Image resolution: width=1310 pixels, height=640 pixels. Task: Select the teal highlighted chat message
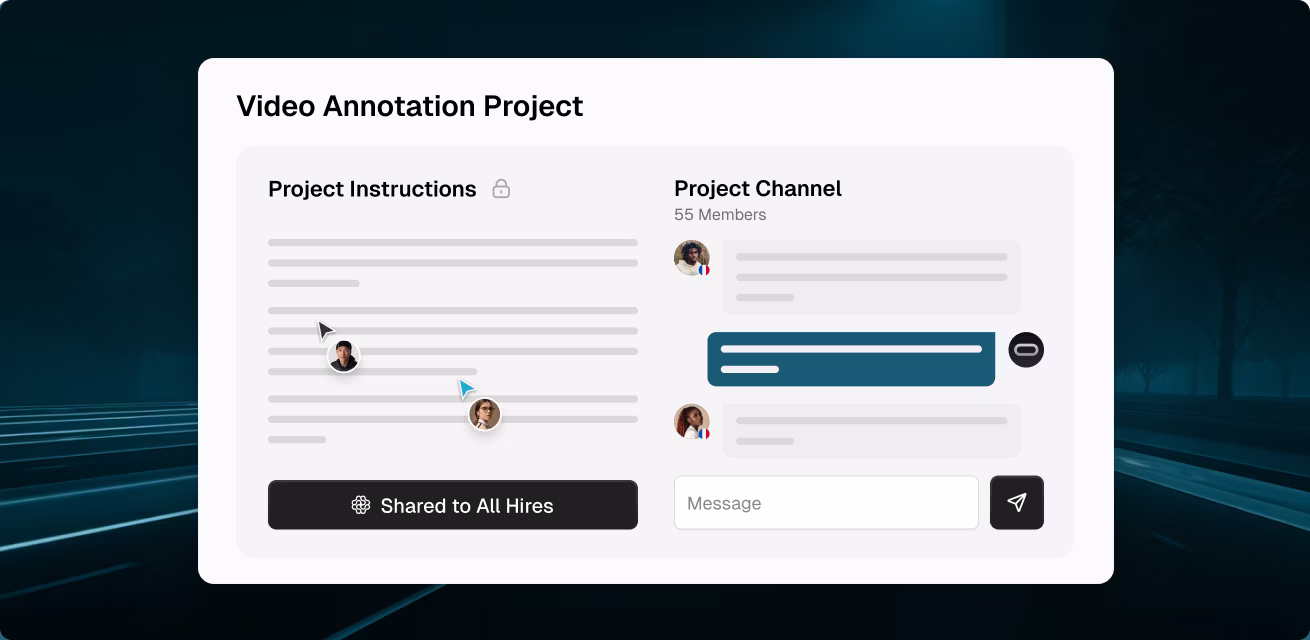coord(851,359)
